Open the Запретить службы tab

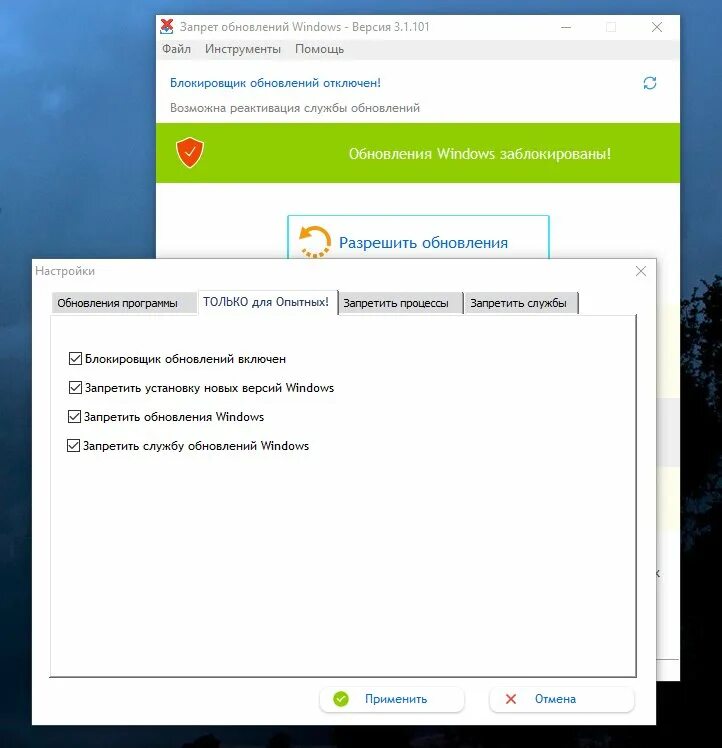pyautogui.click(x=521, y=303)
